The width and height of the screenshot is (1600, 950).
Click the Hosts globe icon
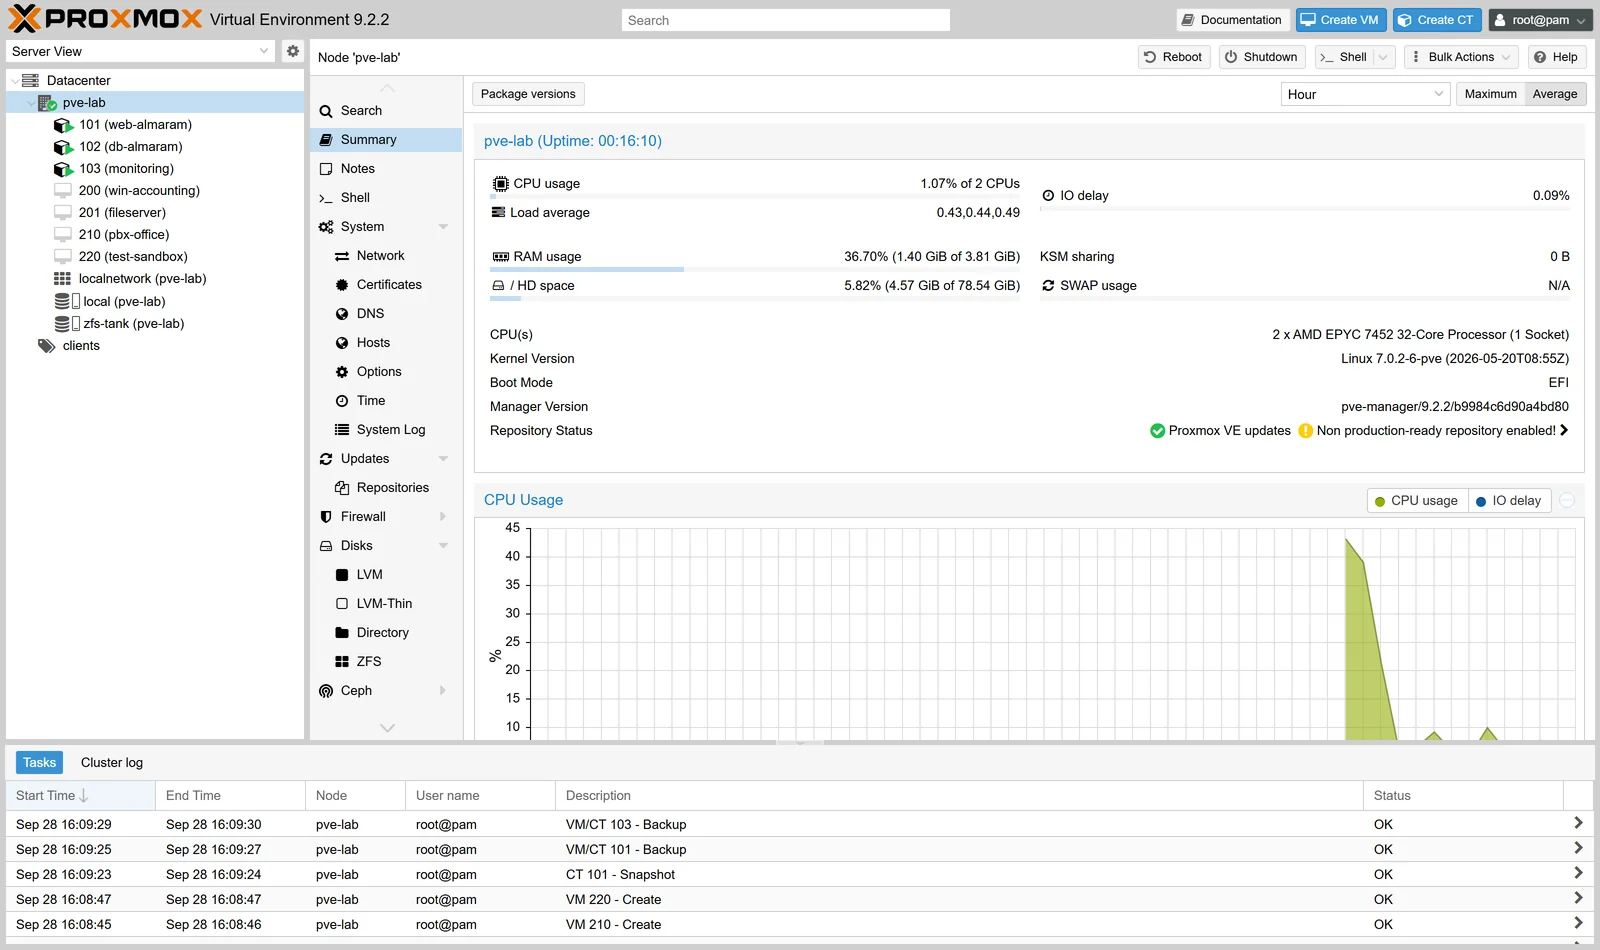point(342,343)
